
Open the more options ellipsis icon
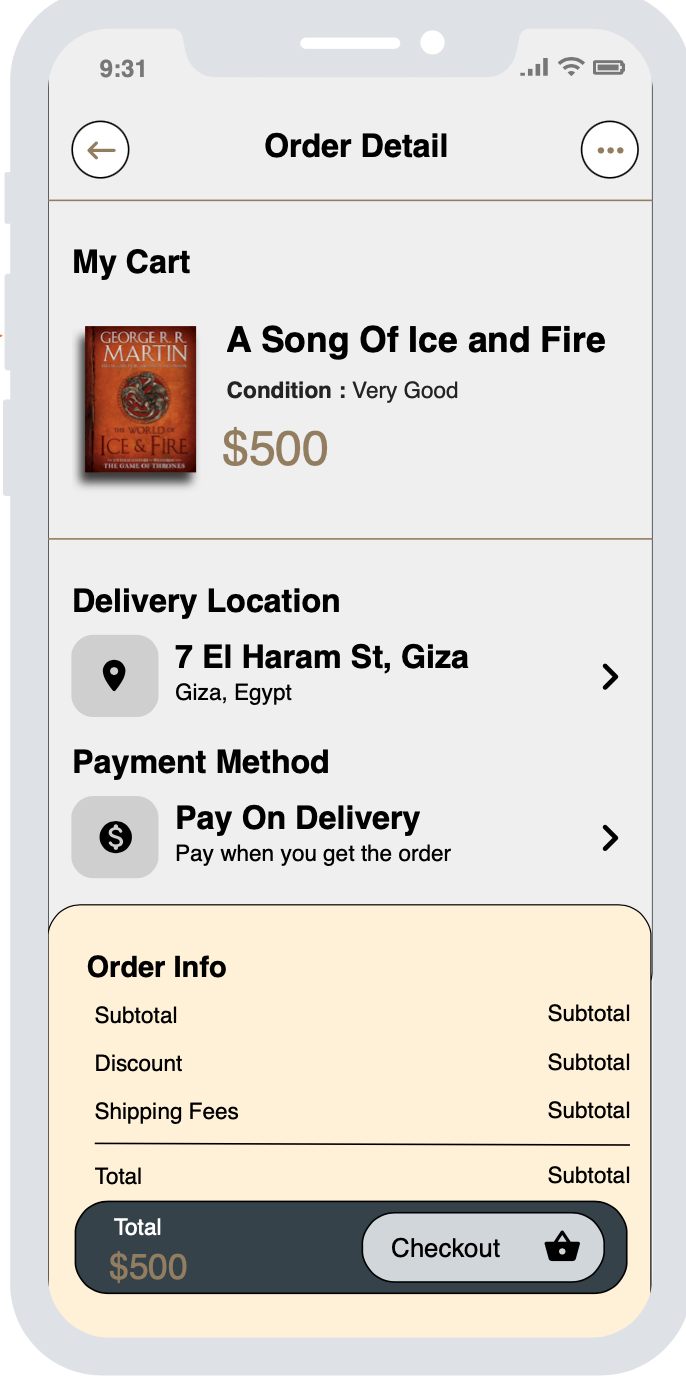point(610,149)
